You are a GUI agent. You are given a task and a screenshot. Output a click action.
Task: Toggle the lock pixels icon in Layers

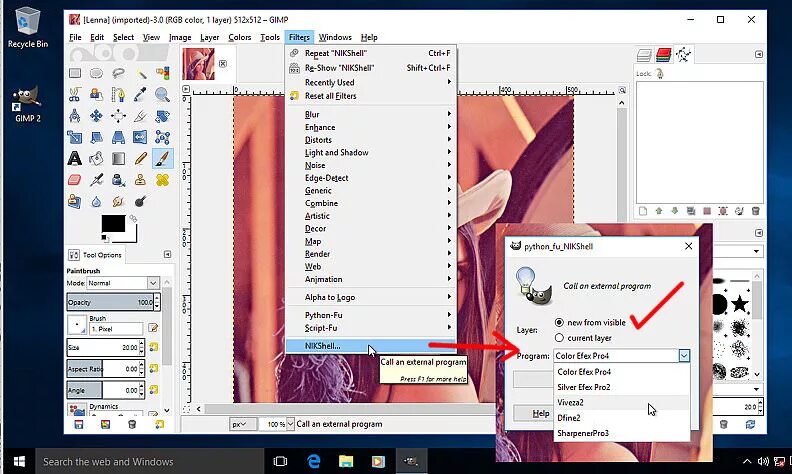click(659, 74)
